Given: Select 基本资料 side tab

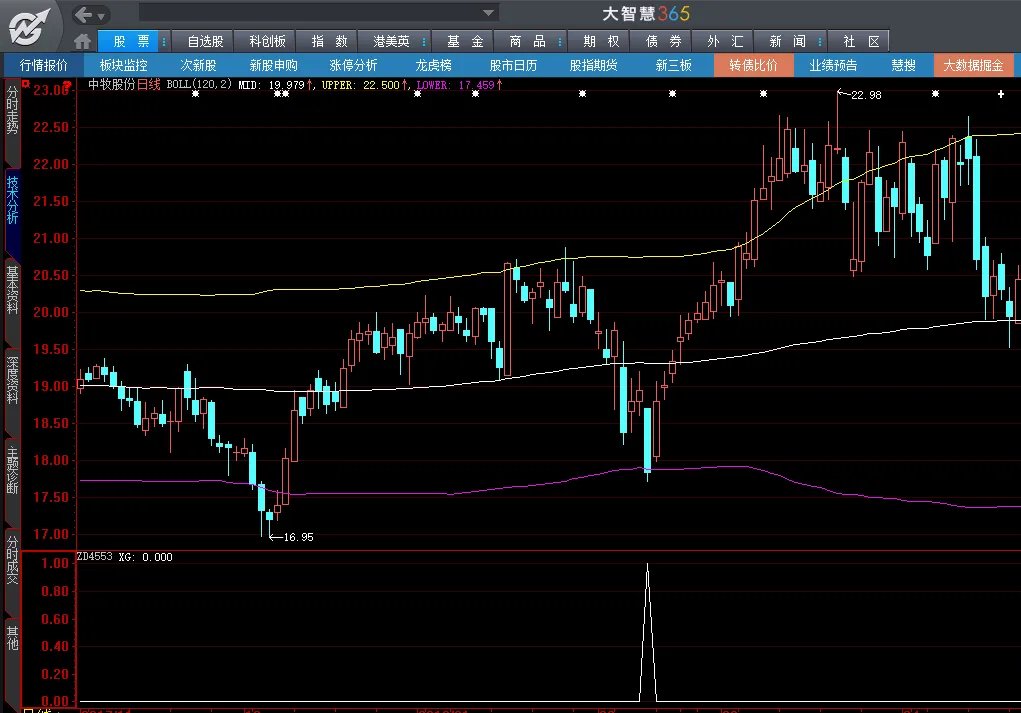Looking at the screenshot, I should point(12,289).
